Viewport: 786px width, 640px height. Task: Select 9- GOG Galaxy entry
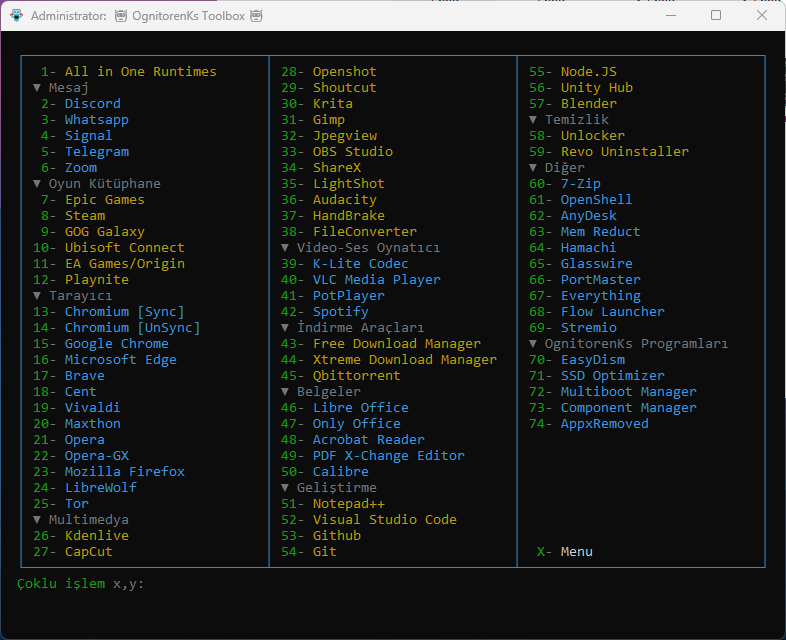click(93, 232)
